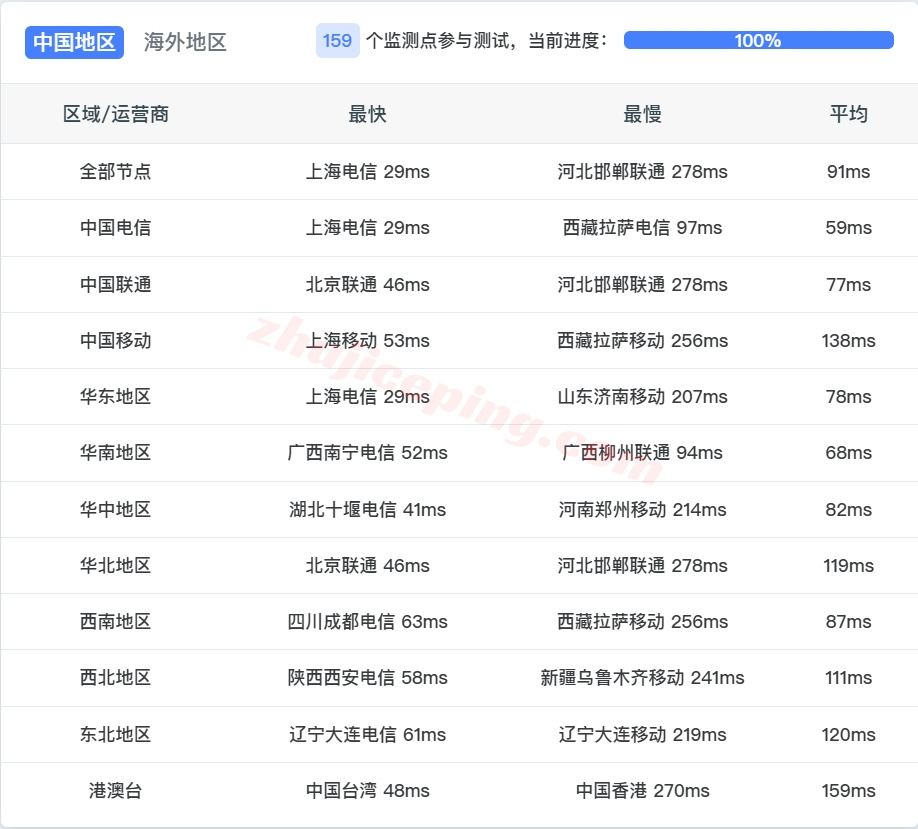Click the 广西南宁电信 52ms cell

(x=367, y=453)
